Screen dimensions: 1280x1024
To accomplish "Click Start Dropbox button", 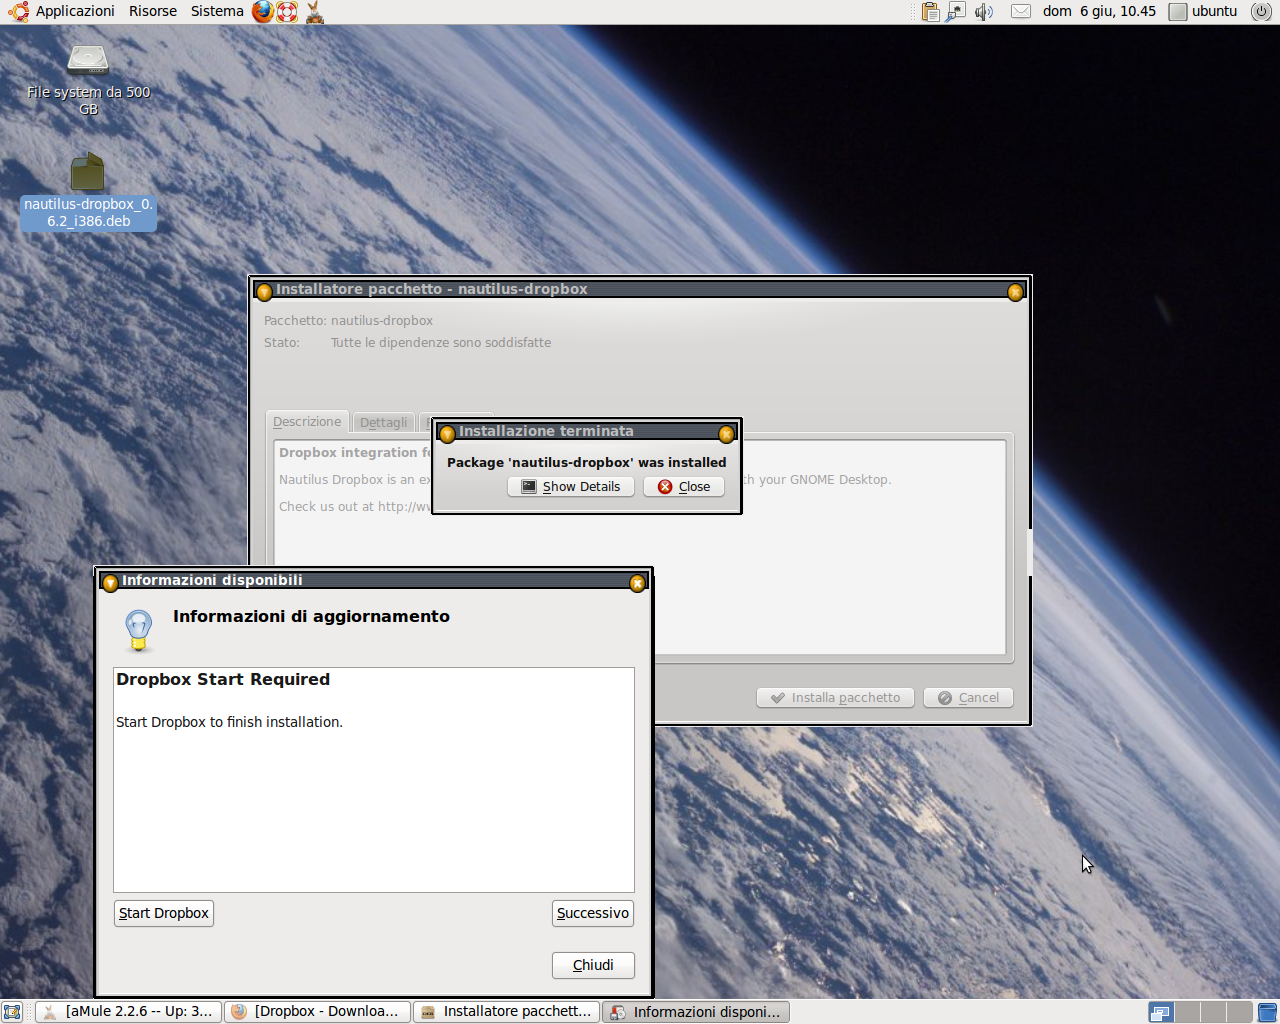I will coord(164,913).
